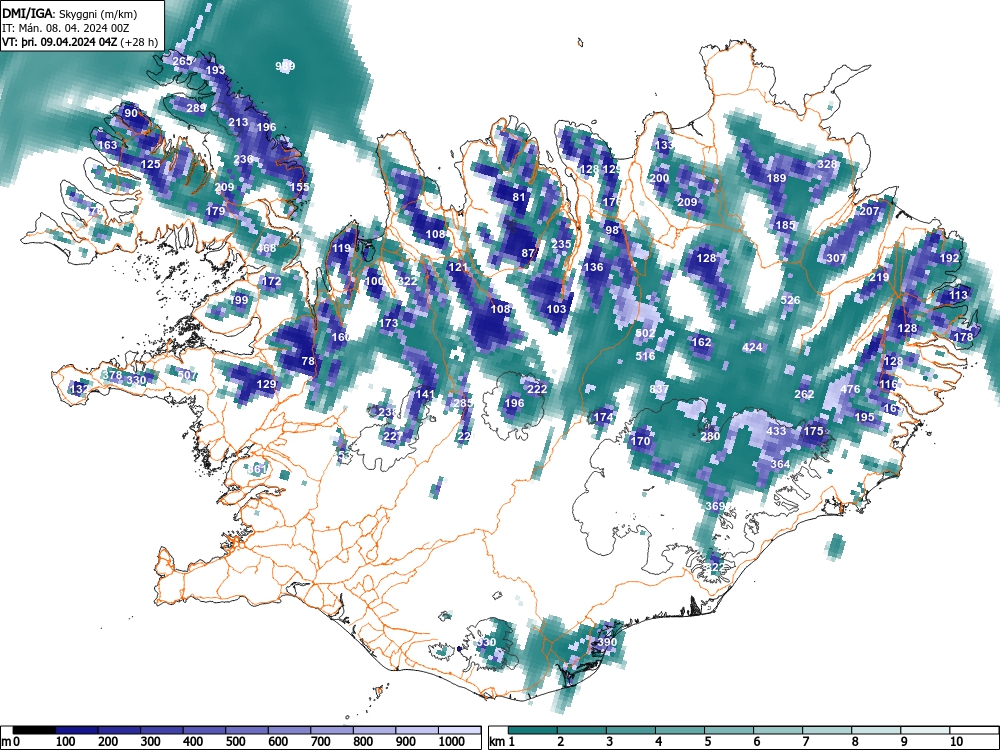Click the visibility value 222
The height and width of the screenshot is (750, 1000).
pos(537,389)
